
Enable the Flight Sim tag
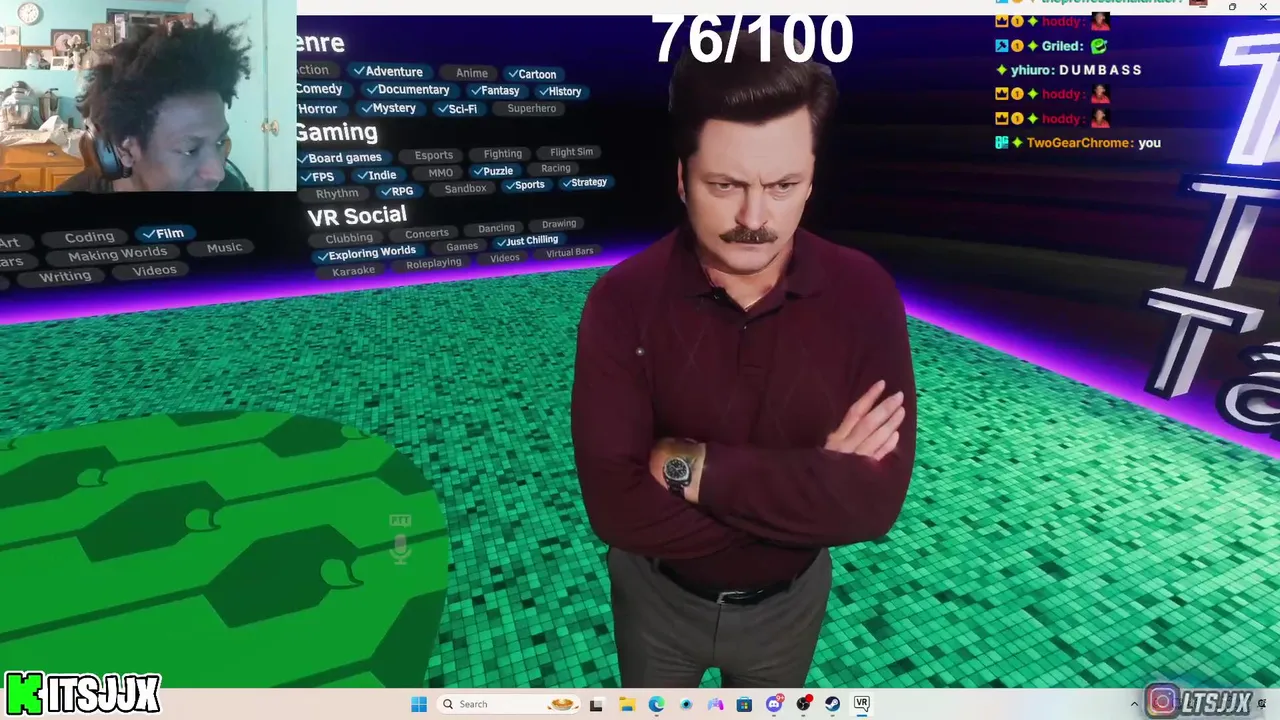point(572,152)
